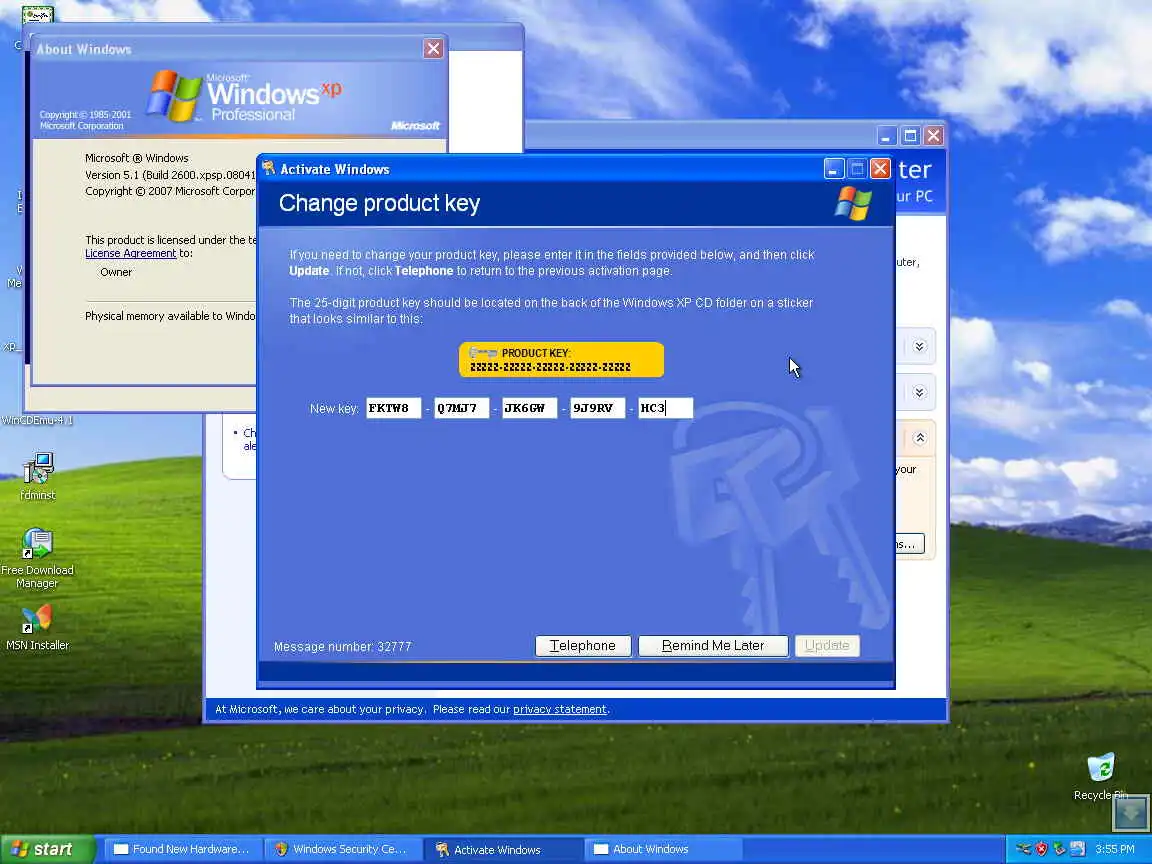Close the Activate Windows window
The width and height of the screenshot is (1152, 864).
(880, 169)
